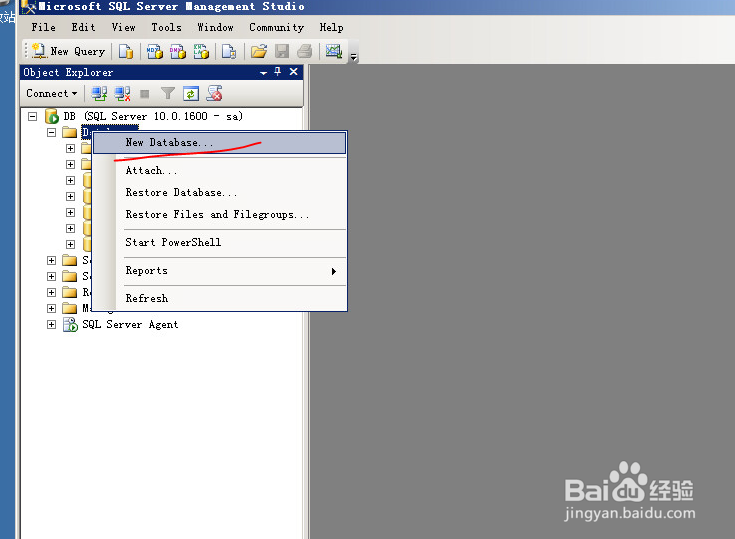Open the View menu
The width and height of the screenshot is (735, 539).
[124, 27]
